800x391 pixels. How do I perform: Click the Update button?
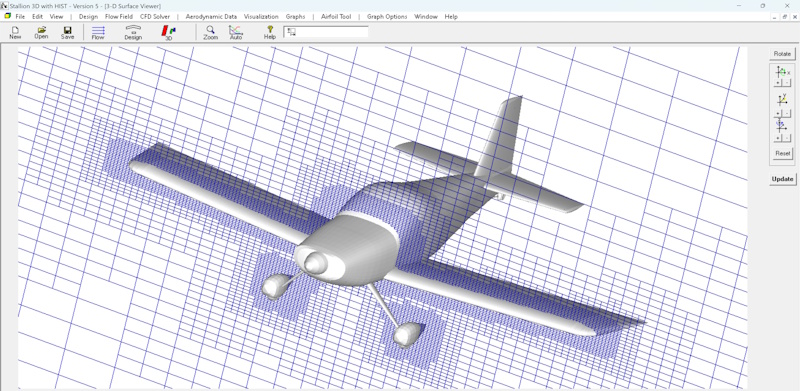coord(782,179)
